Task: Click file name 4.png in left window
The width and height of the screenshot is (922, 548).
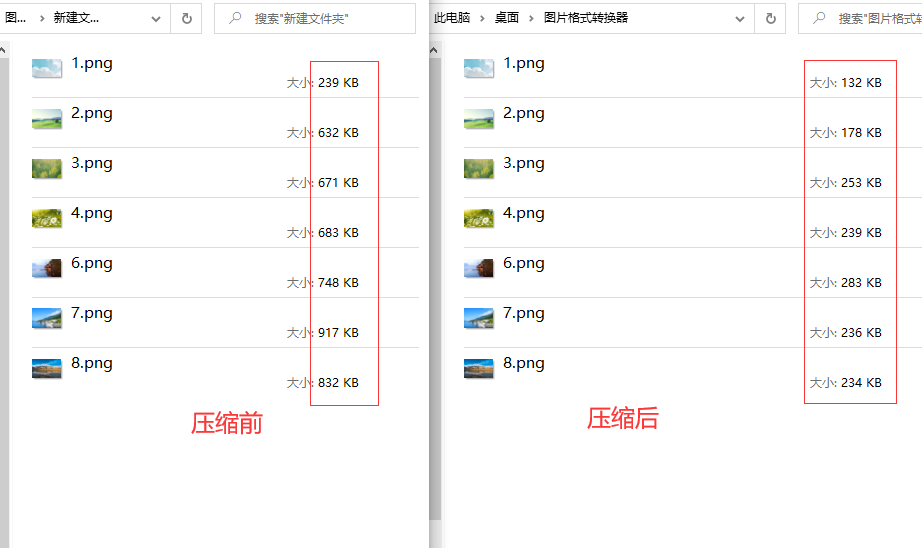Action: pyautogui.click(x=92, y=213)
